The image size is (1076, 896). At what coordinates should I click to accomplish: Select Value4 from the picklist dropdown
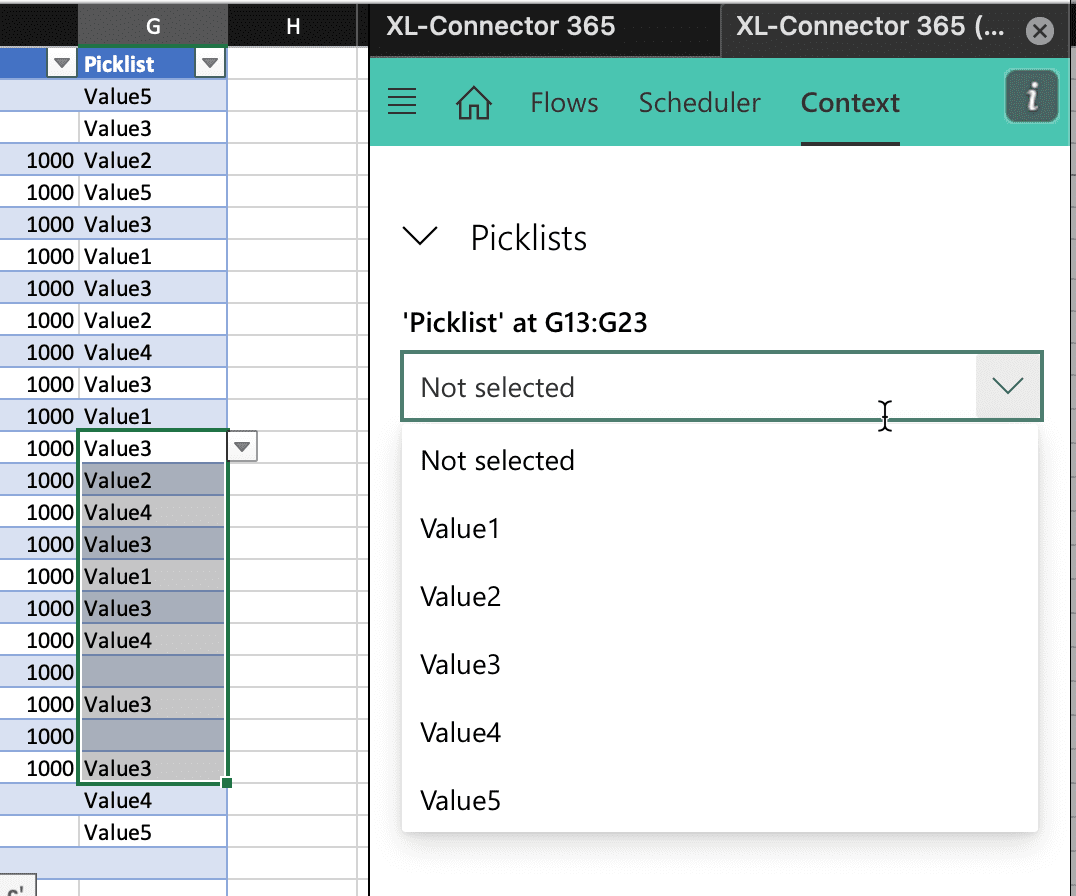[x=461, y=732]
